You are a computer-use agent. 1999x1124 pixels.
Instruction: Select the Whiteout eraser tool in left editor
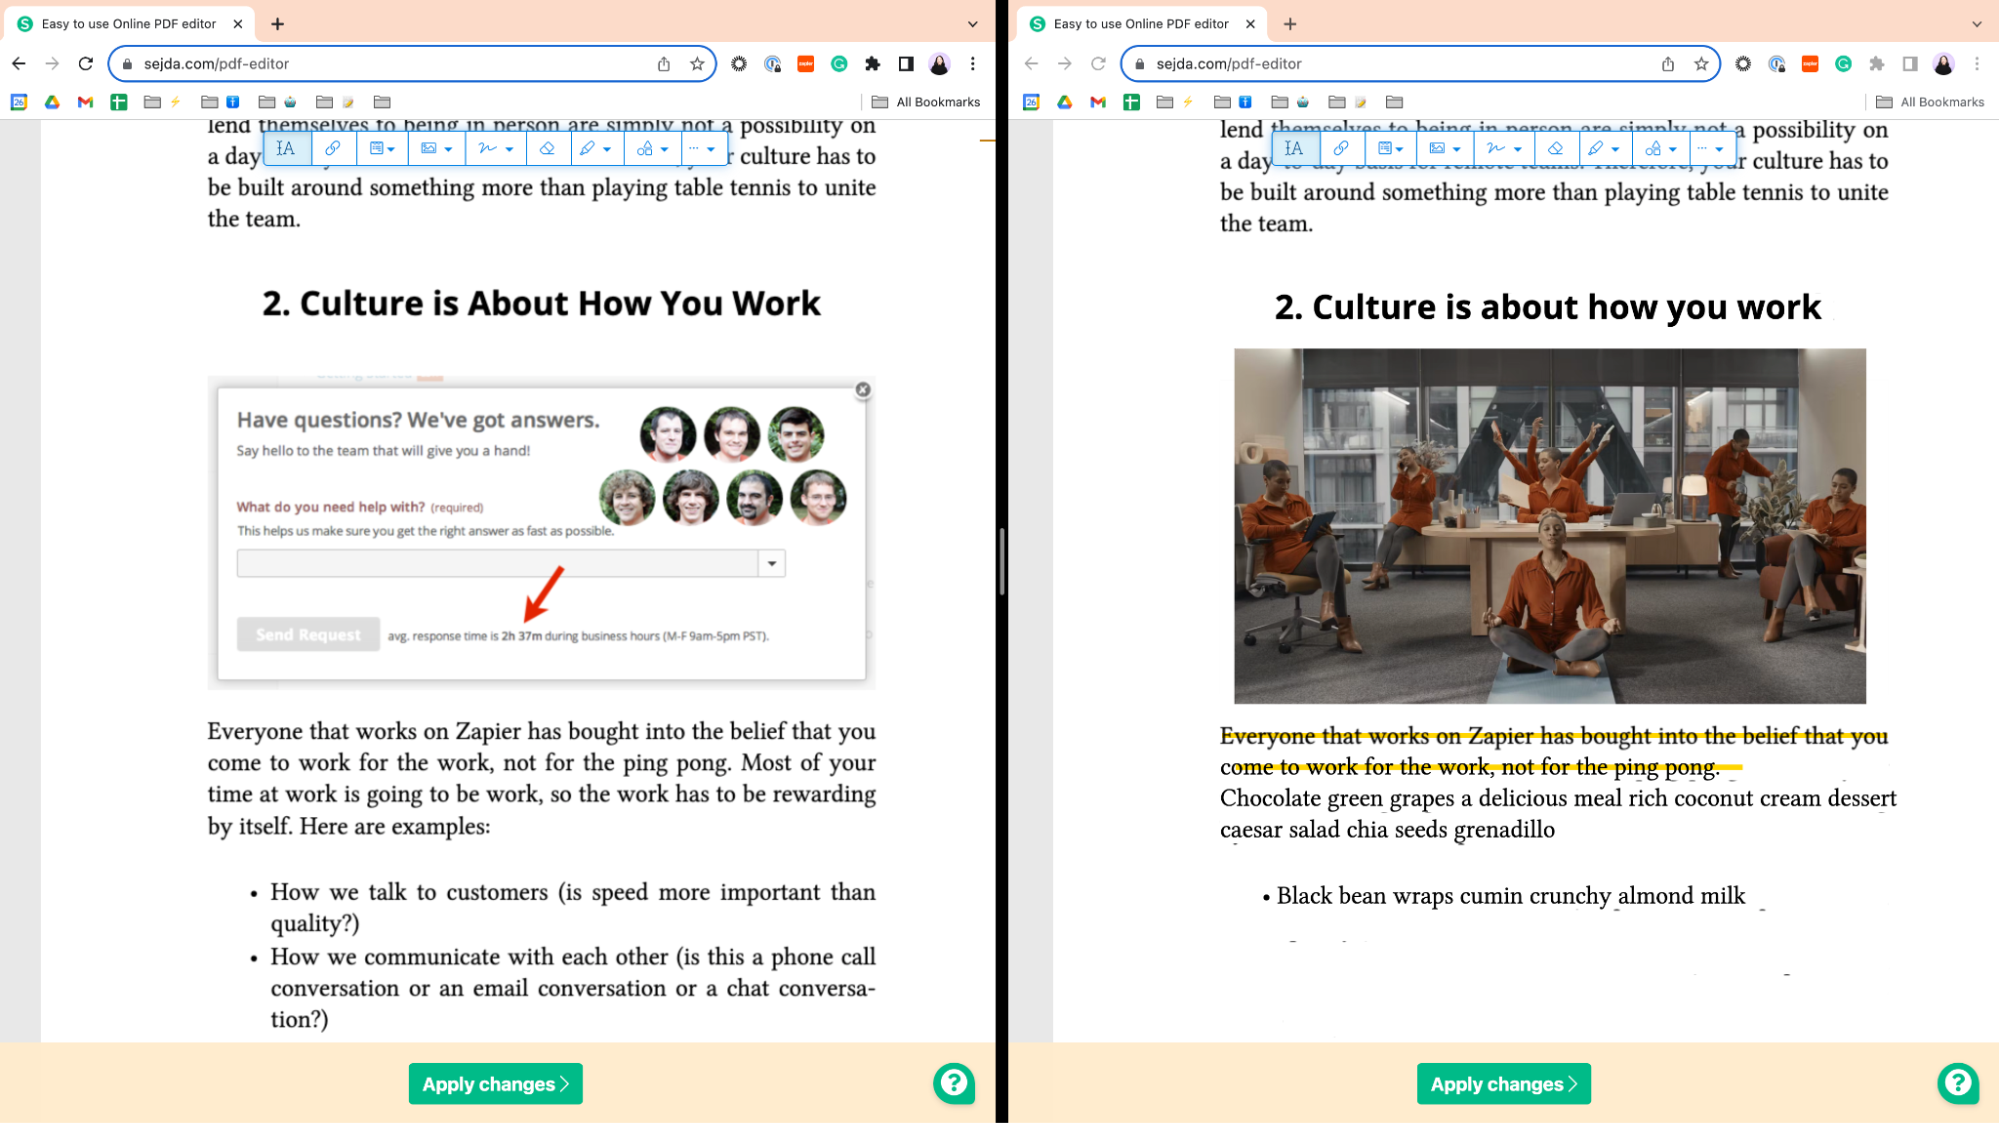click(x=547, y=149)
